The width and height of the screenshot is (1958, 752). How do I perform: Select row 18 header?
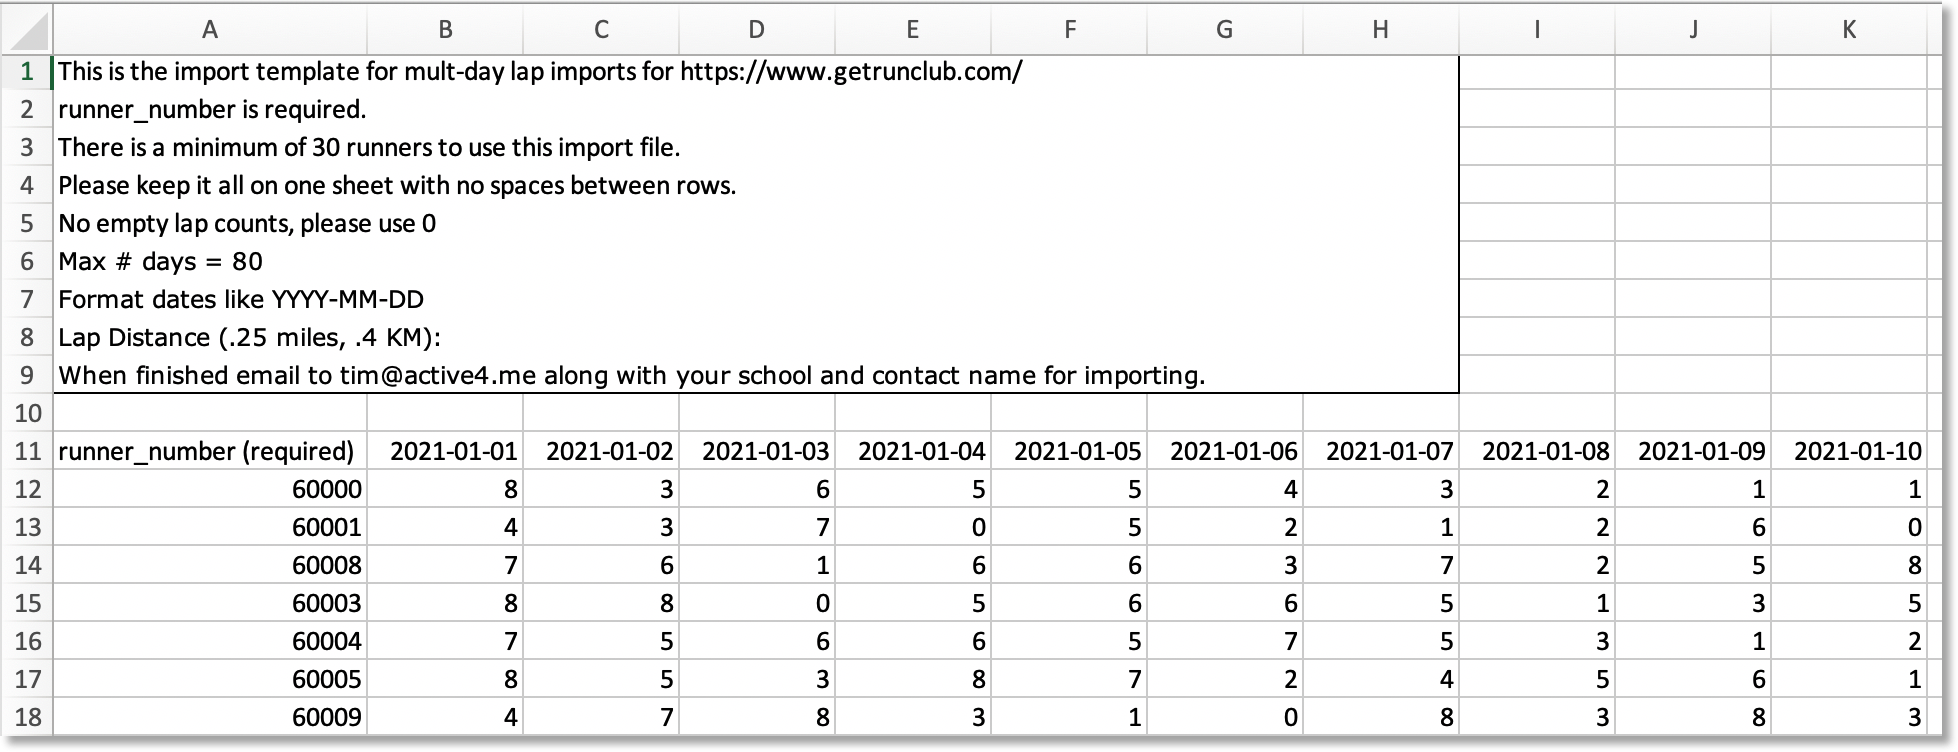click(27, 717)
